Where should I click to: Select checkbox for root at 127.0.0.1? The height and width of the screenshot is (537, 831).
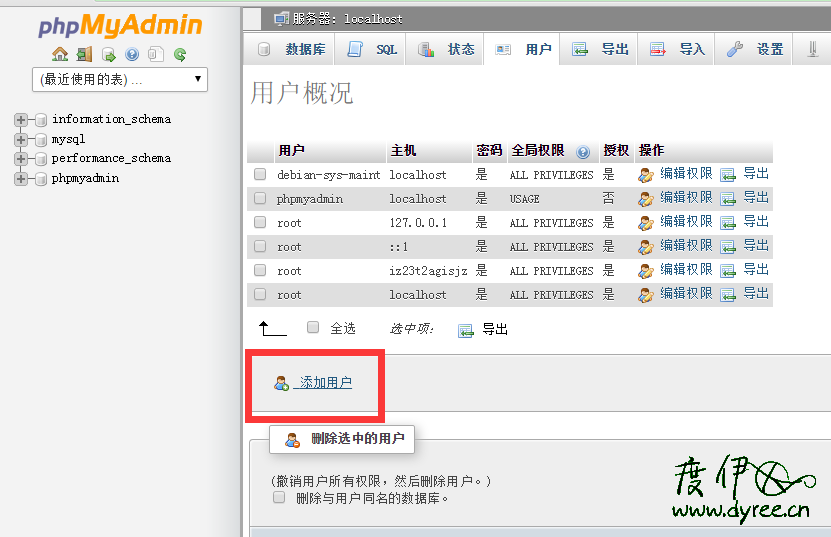[260, 222]
